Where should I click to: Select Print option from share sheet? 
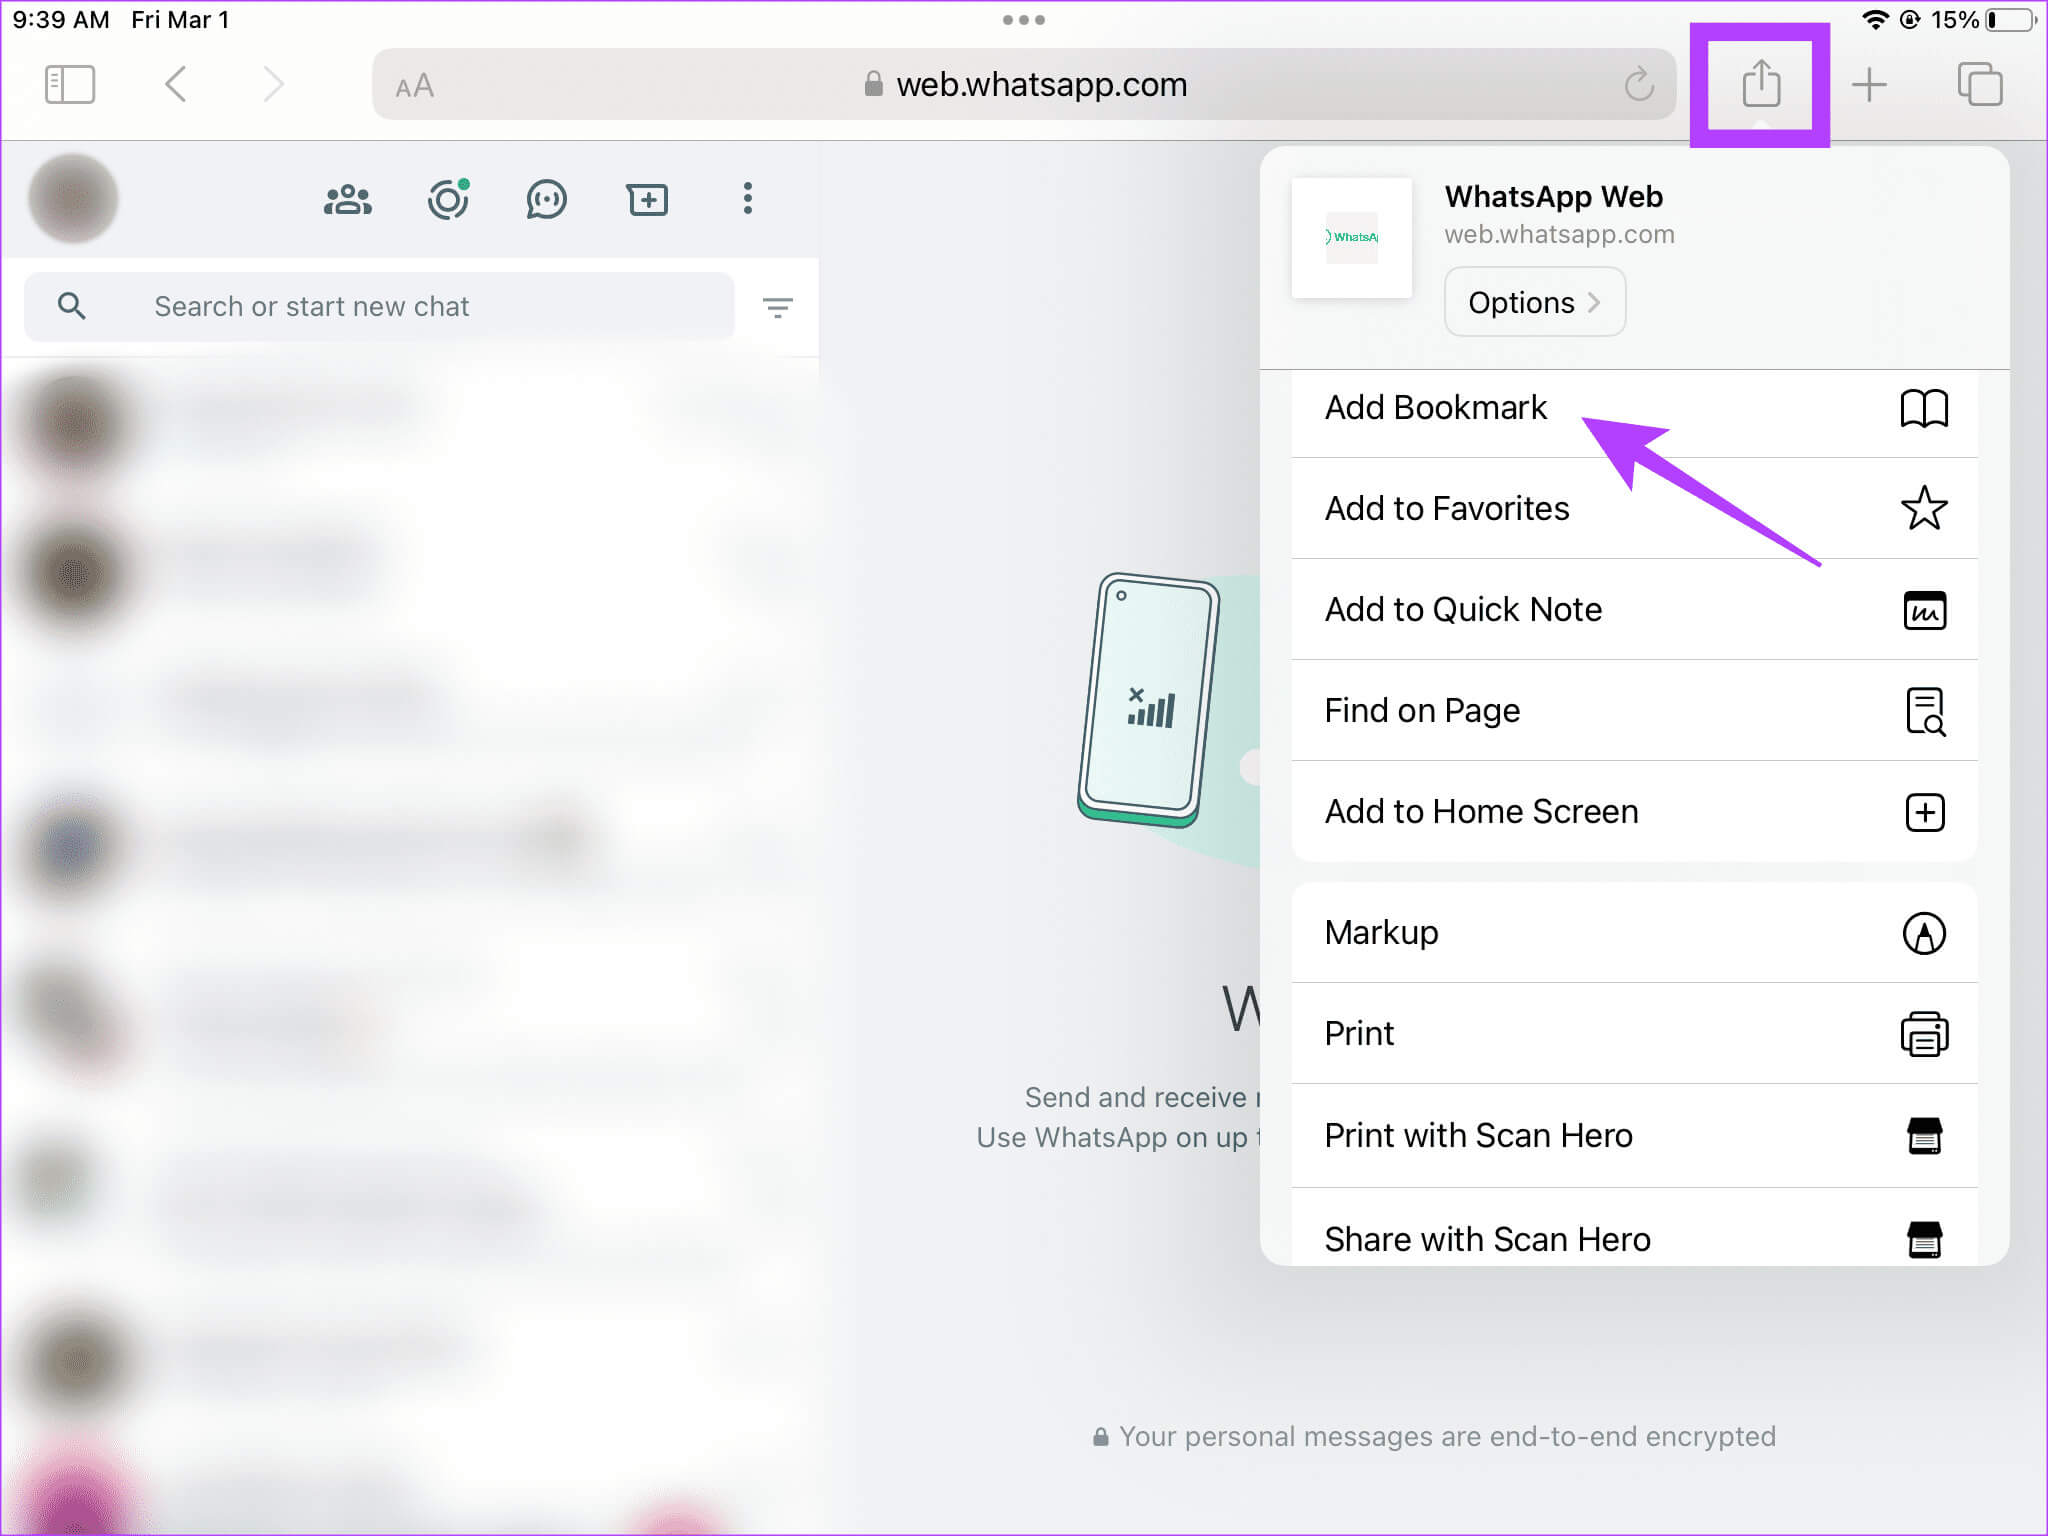click(1635, 1033)
